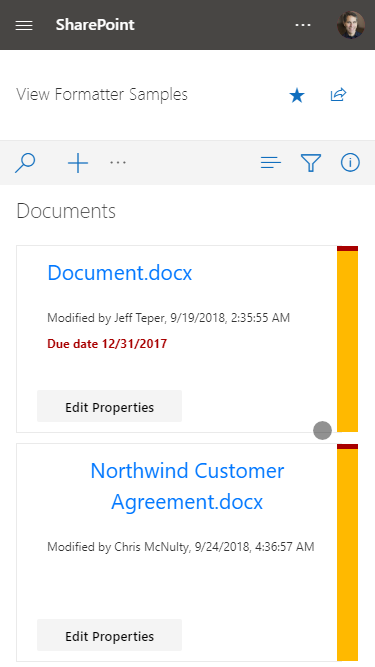The width and height of the screenshot is (375, 667).
Task: Open toolbar more actions ellipsis
Action: click(x=118, y=162)
